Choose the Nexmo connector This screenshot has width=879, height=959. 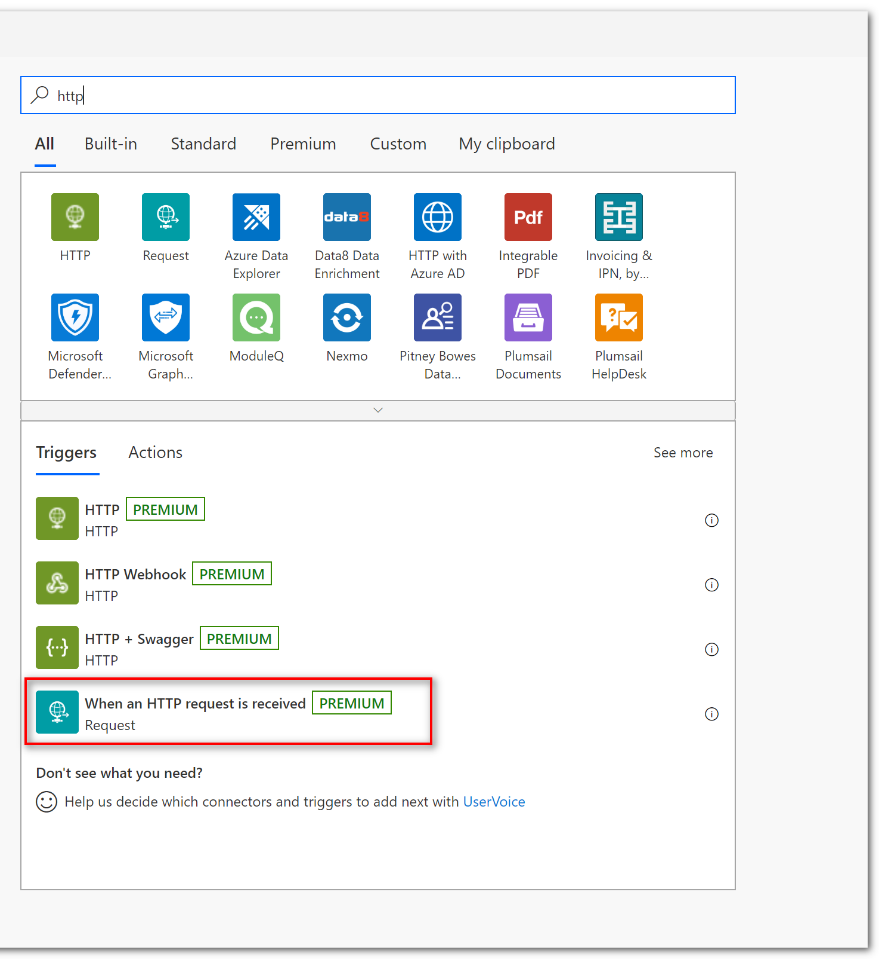click(347, 317)
